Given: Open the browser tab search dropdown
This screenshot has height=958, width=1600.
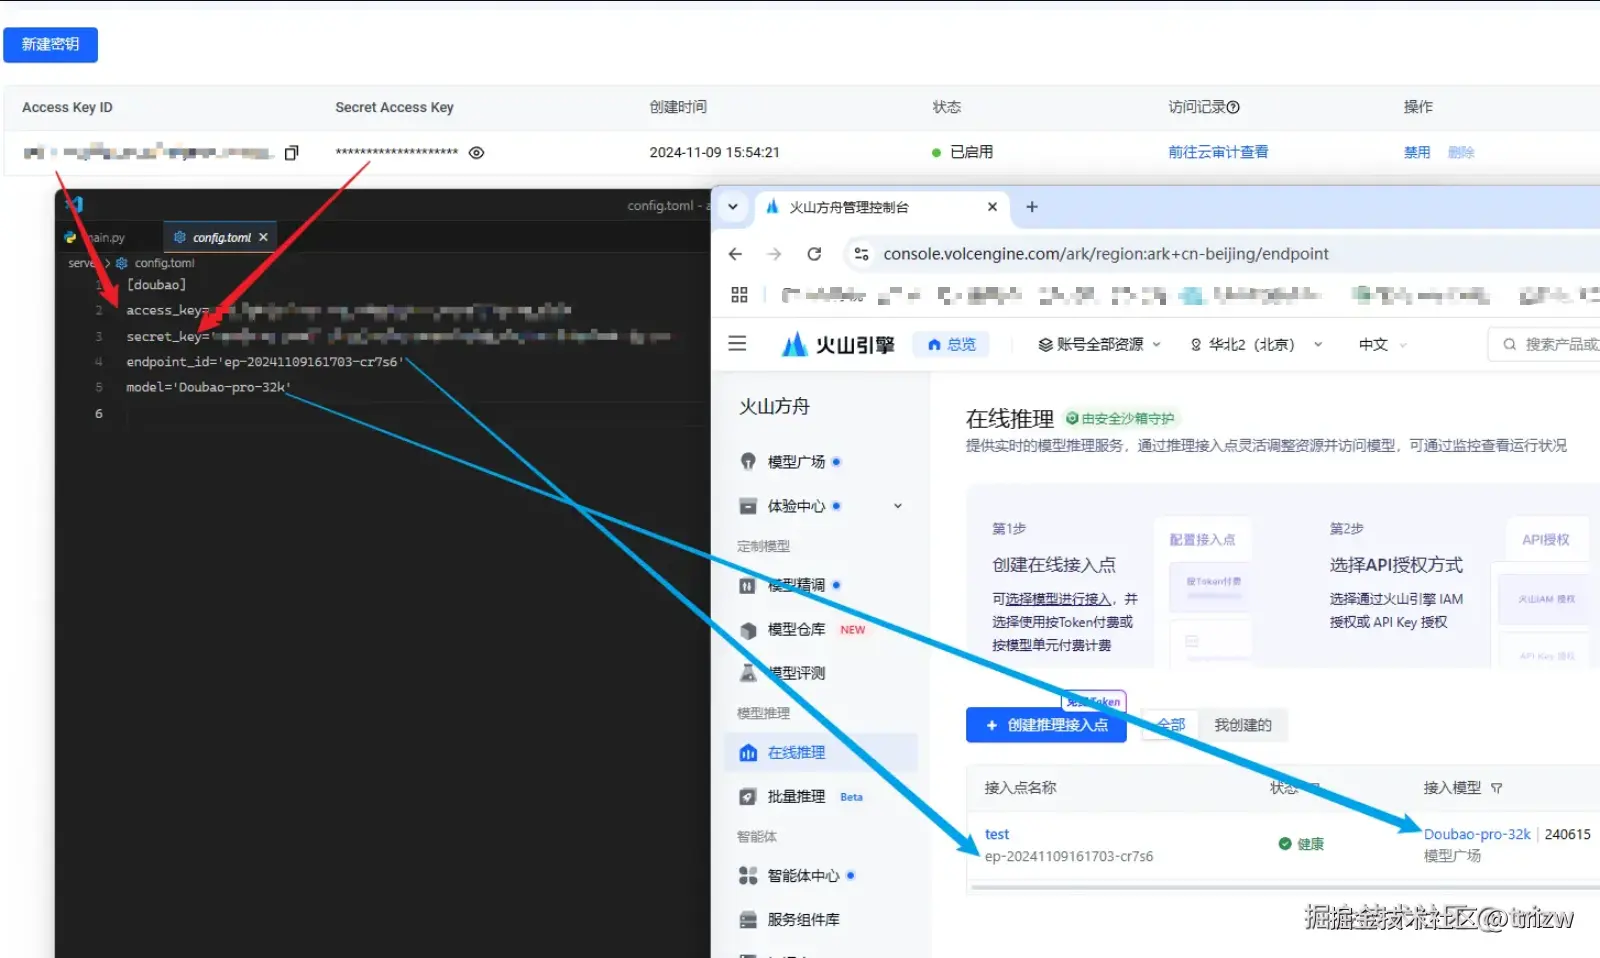Looking at the screenshot, I should tap(733, 207).
